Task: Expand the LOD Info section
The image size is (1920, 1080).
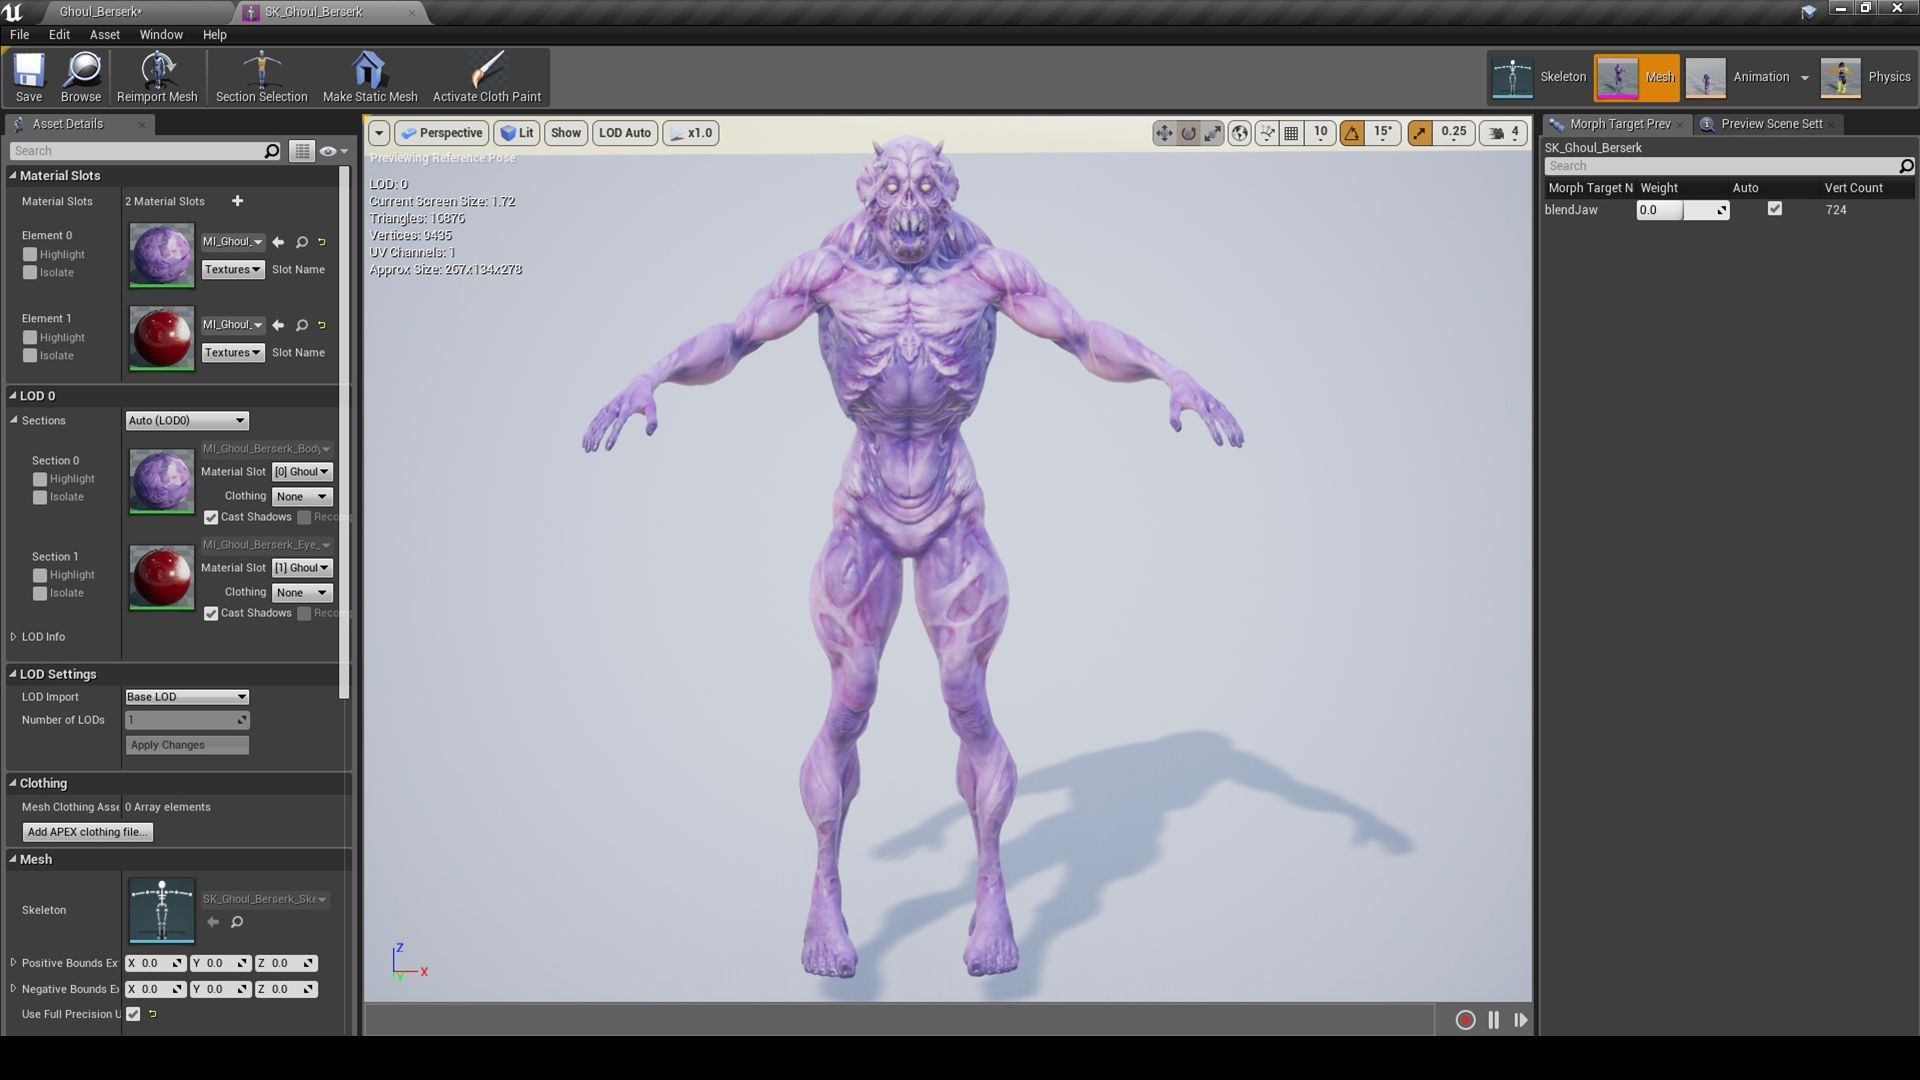Action: pyautogui.click(x=14, y=637)
